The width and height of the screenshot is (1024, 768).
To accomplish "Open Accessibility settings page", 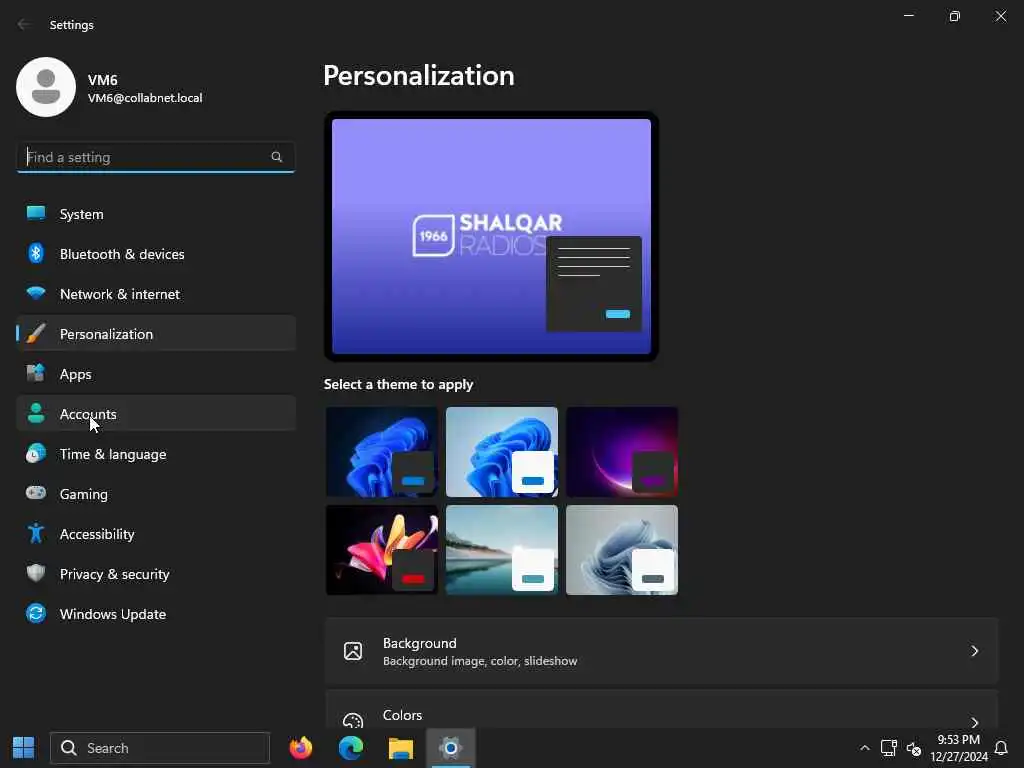I will pos(156,534).
